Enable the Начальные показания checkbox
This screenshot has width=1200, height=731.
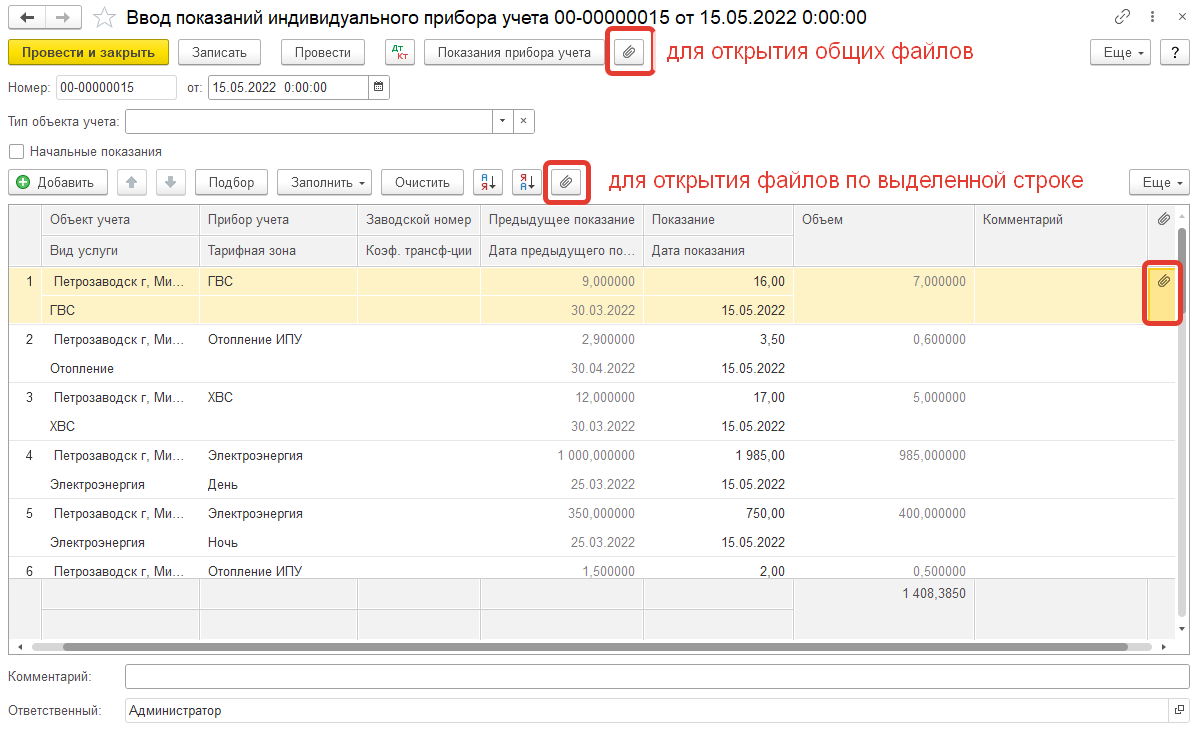pyautogui.click(x=16, y=152)
